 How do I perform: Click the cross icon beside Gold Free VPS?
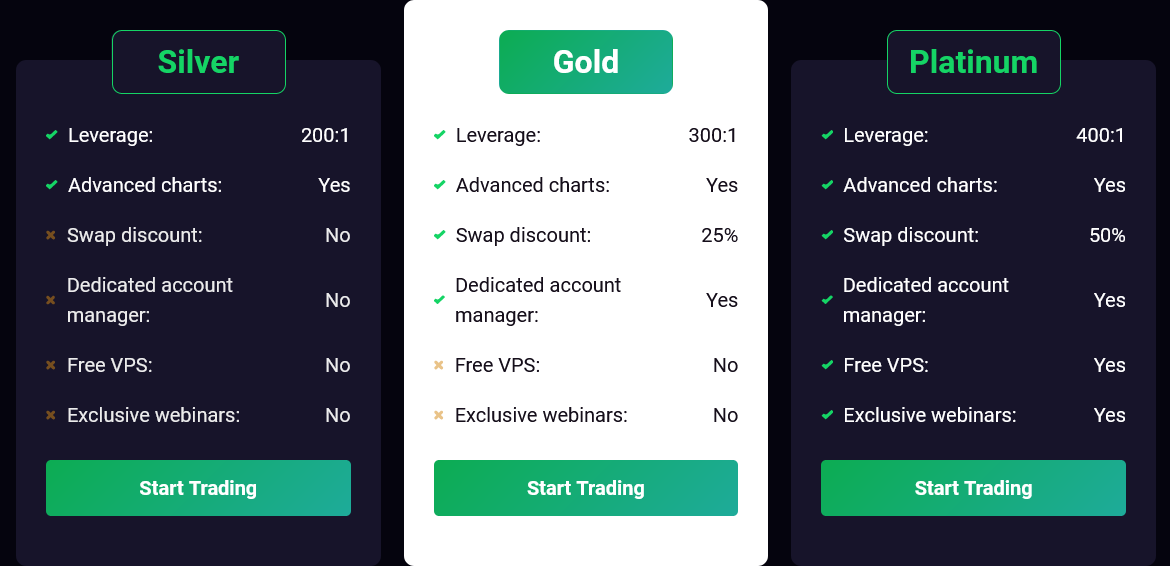click(x=439, y=365)
